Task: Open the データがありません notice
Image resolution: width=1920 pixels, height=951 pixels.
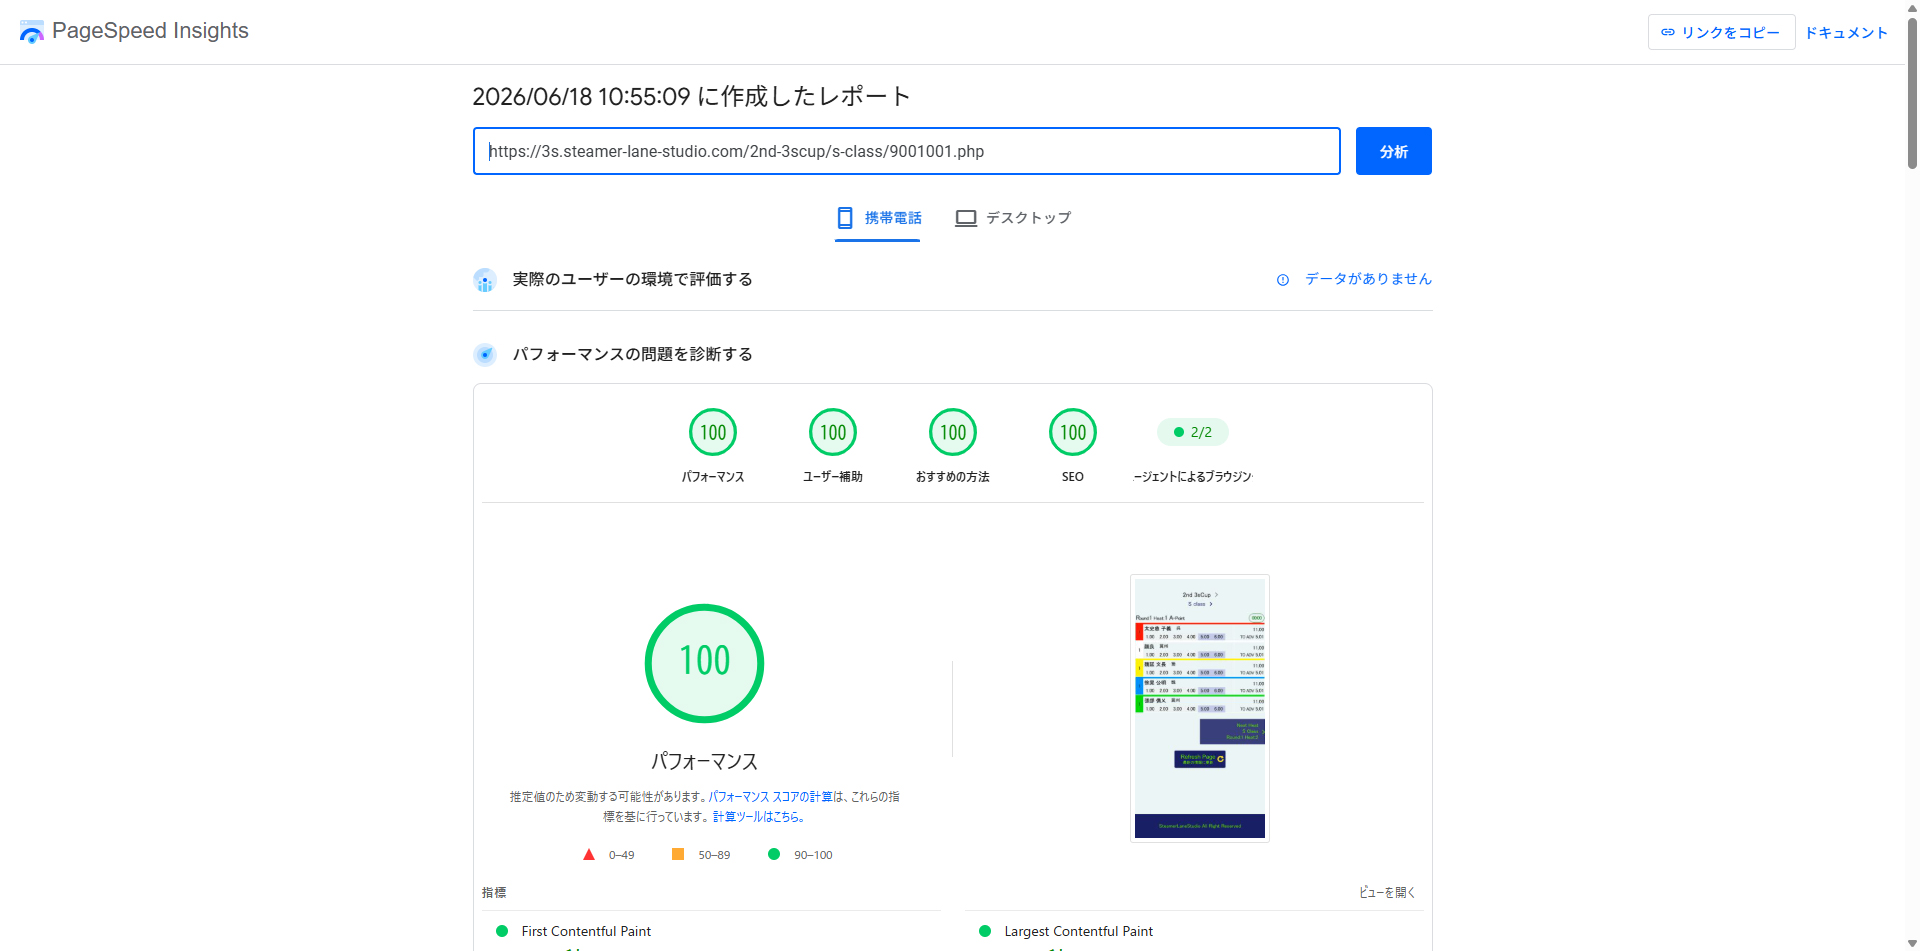Action: pyautogui.click(x=1368, y=279)
